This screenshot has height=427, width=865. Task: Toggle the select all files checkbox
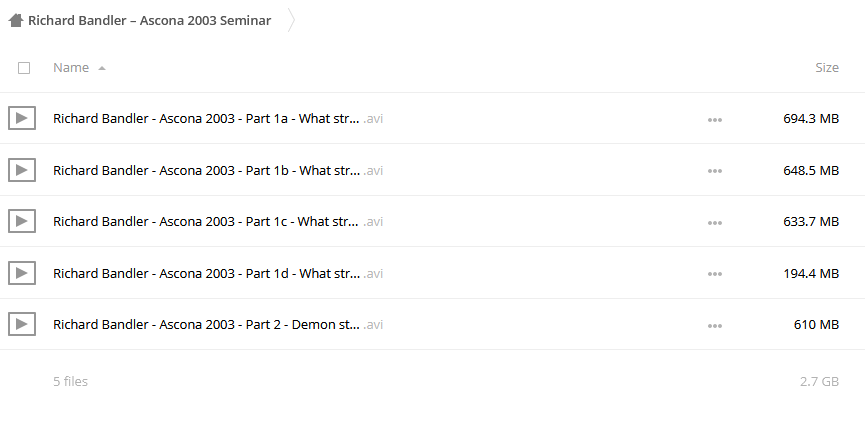click(x=24, y=68)
